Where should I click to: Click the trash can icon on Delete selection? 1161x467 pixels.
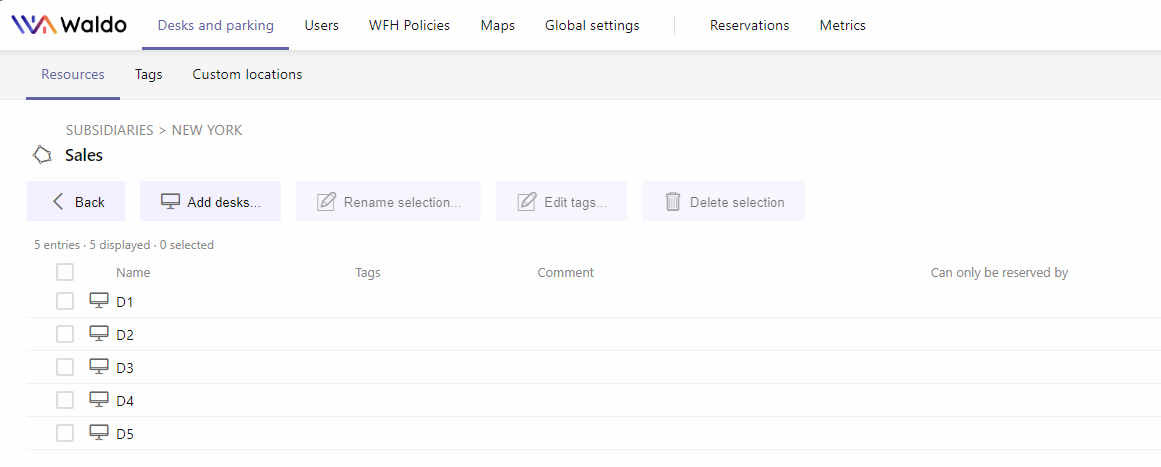(672, 201)
